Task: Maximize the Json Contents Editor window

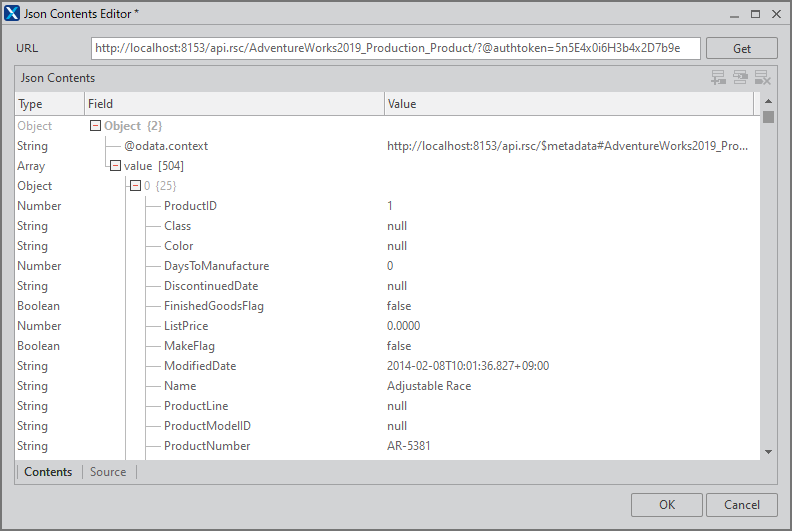Action: 755,14
